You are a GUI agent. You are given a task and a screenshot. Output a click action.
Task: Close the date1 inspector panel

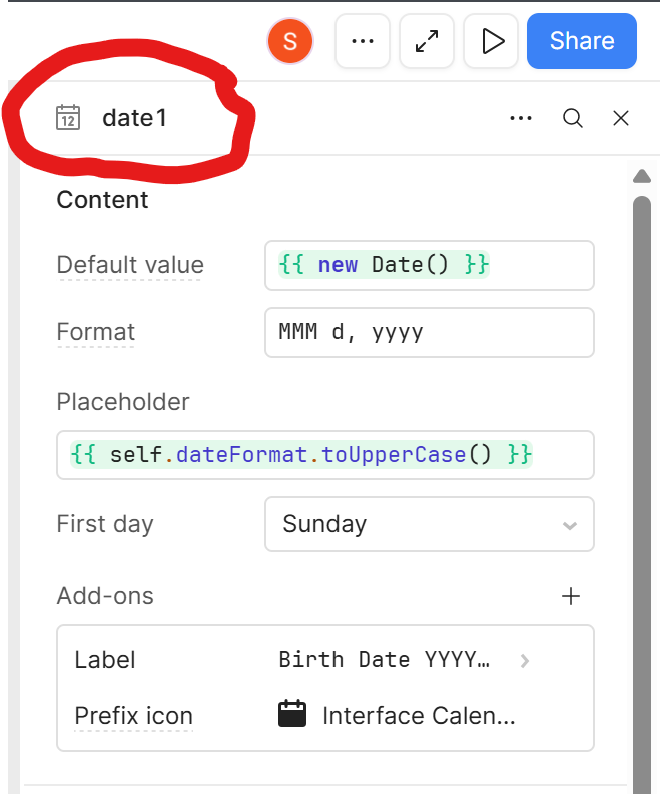(621, 118)
